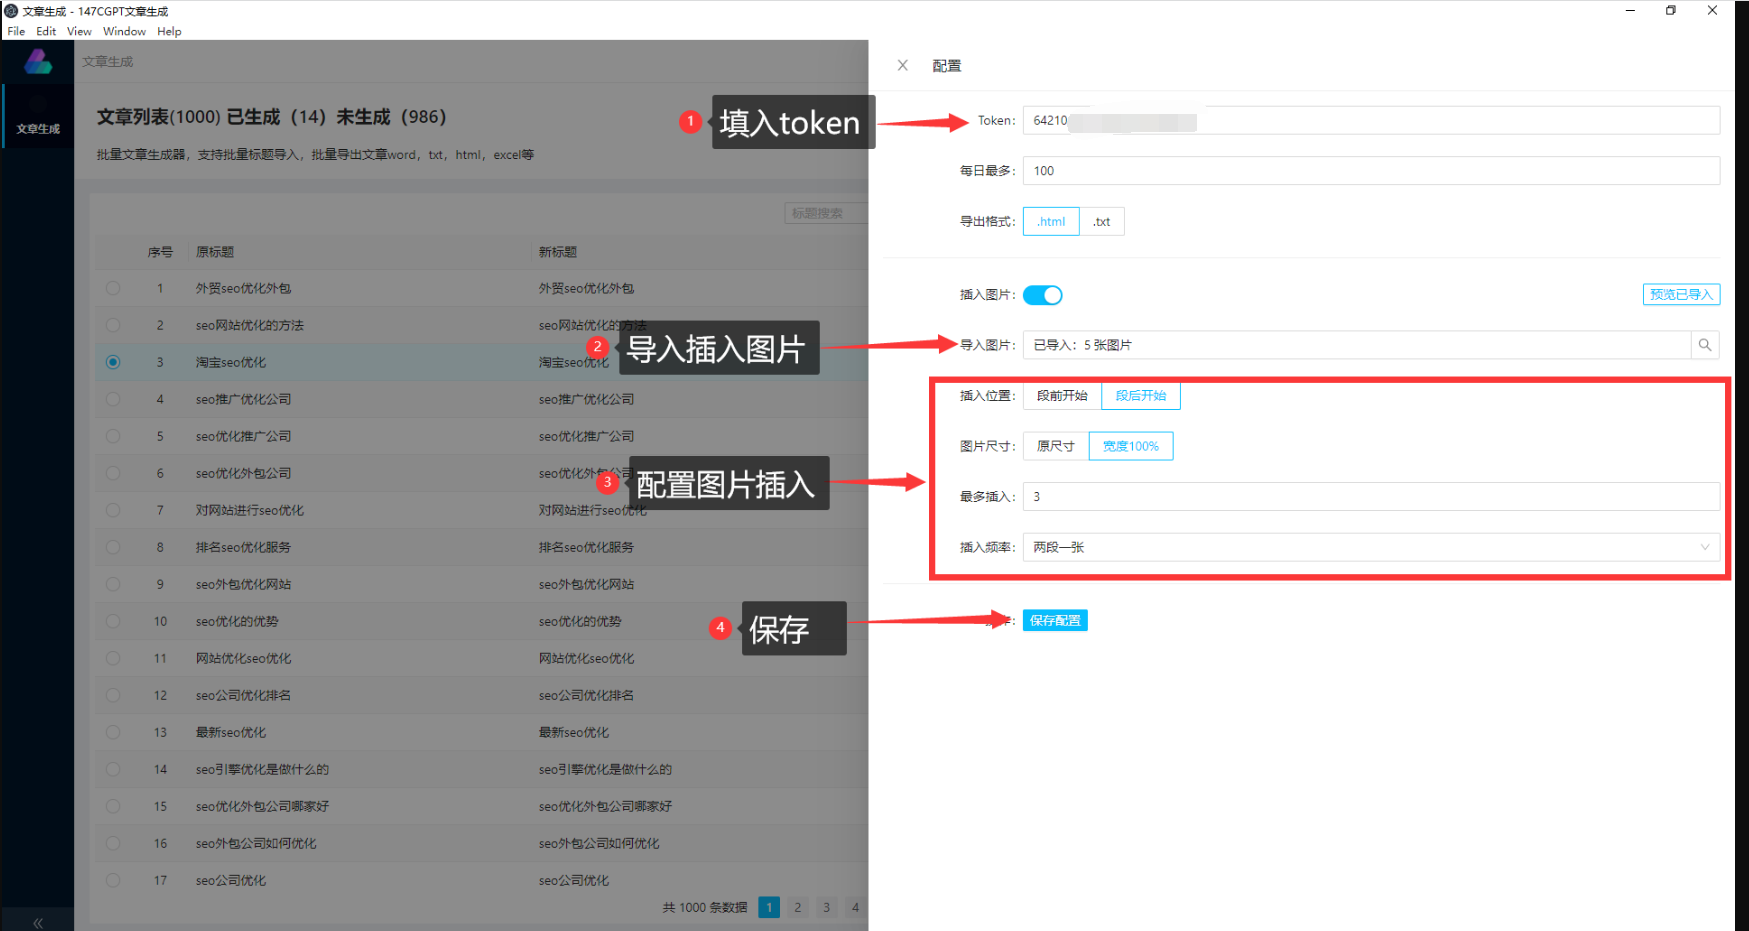Click the 每日最多 input field
1749x931 pixels.
tap(1370, 171)
